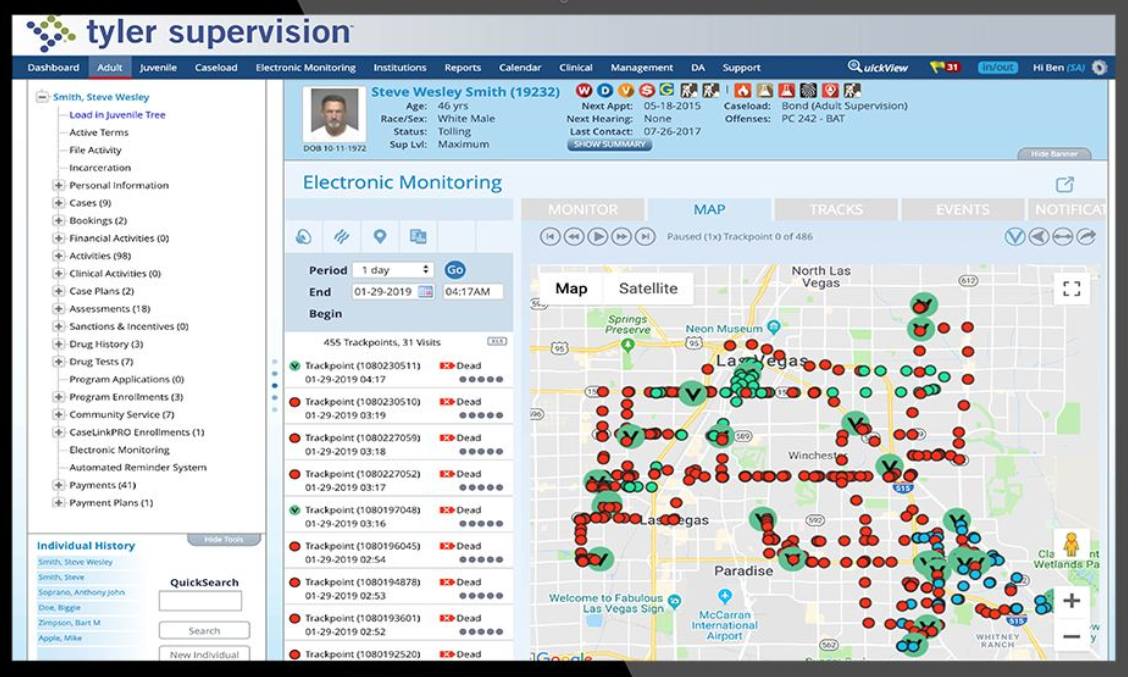Select the map pin marker icon

point(378,236)
